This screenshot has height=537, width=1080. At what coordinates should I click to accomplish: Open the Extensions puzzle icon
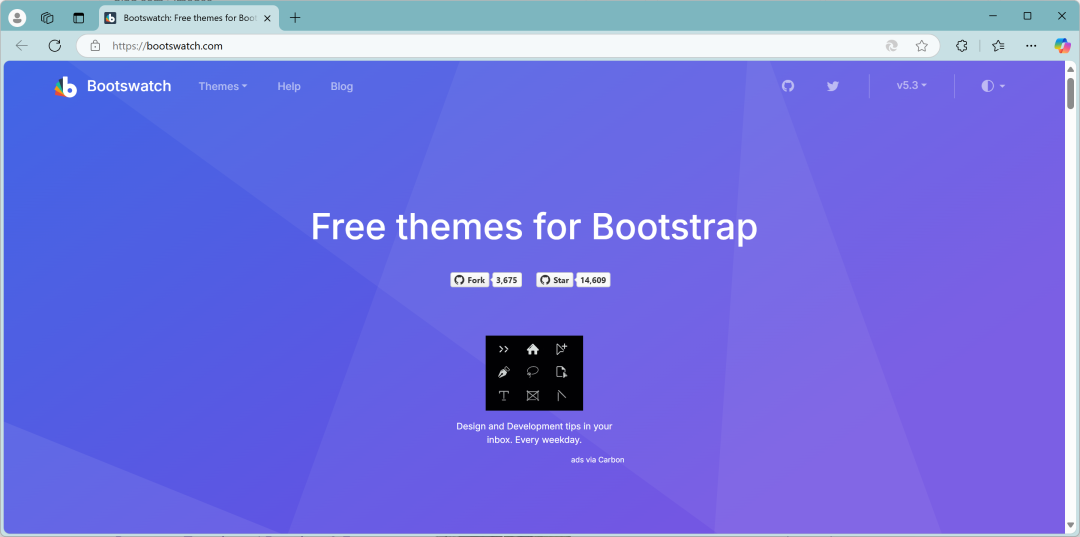coord(962,46)
